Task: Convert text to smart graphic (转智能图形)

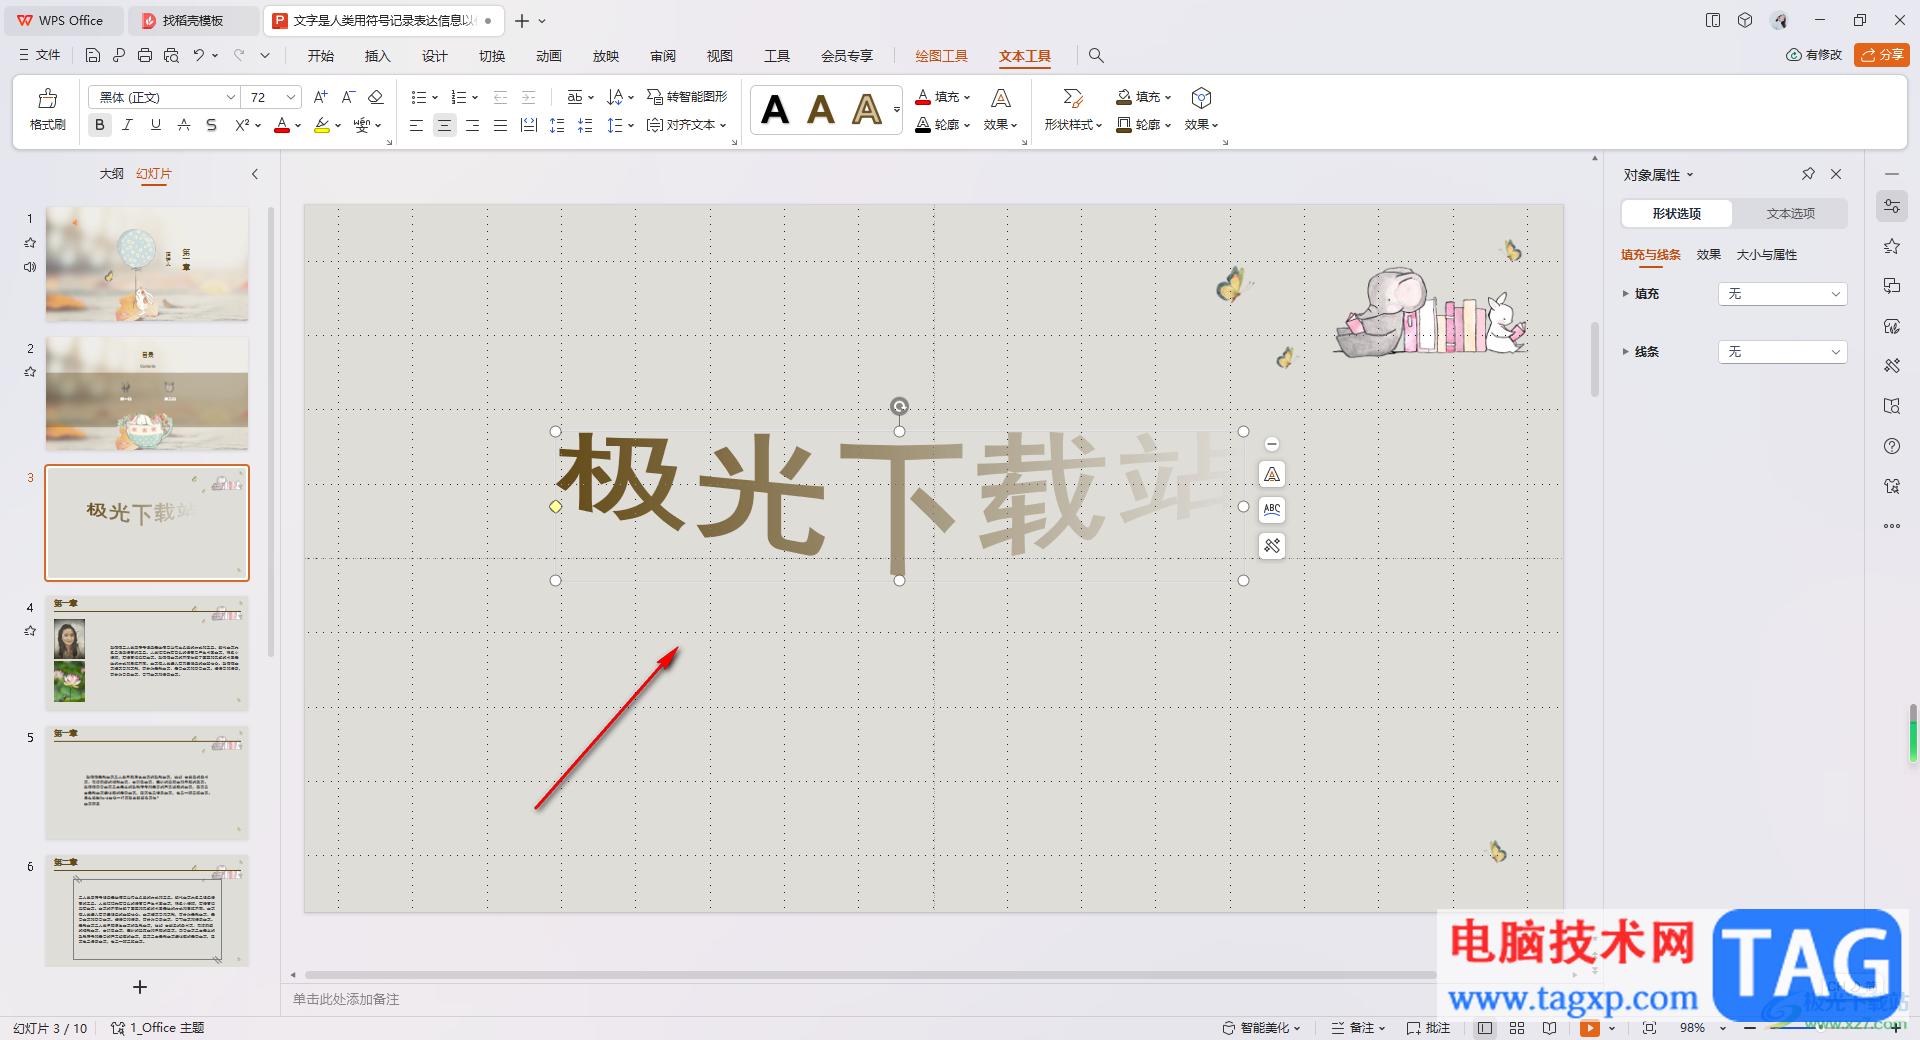Action: (x=687, y=97)
